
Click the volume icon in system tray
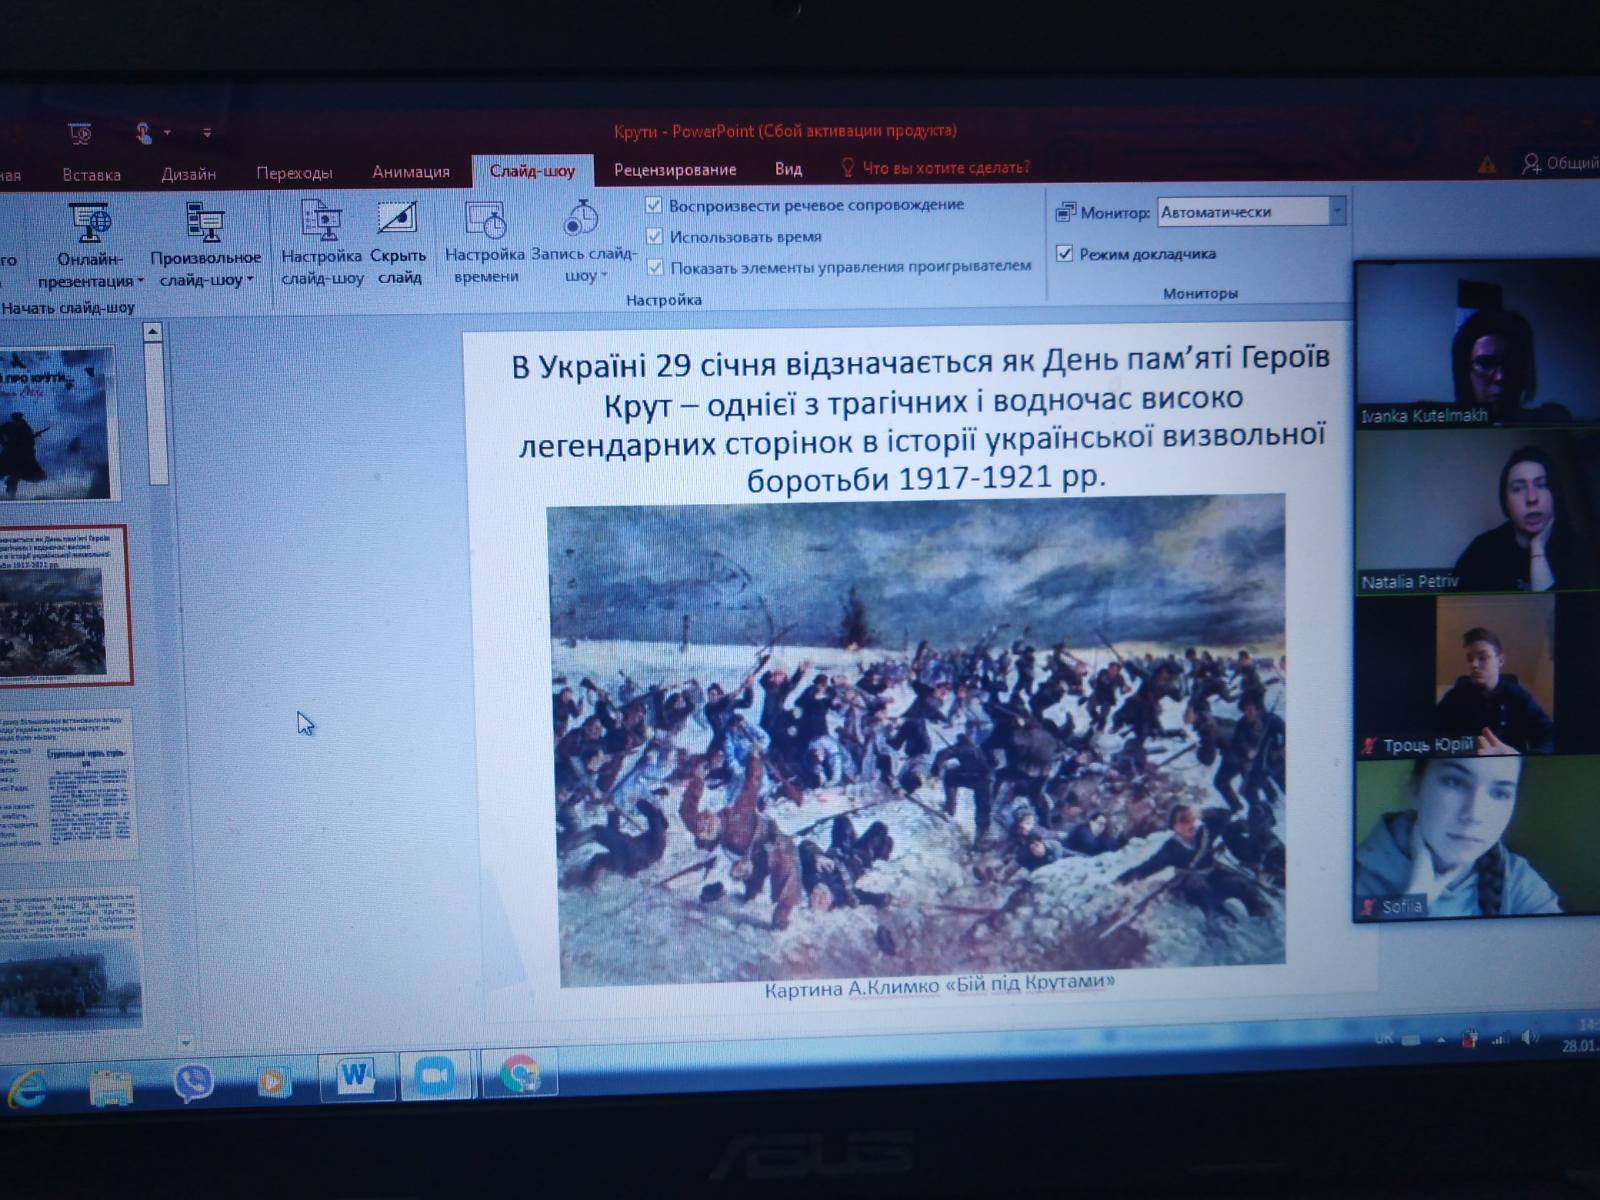(x=1529, y=1038)
